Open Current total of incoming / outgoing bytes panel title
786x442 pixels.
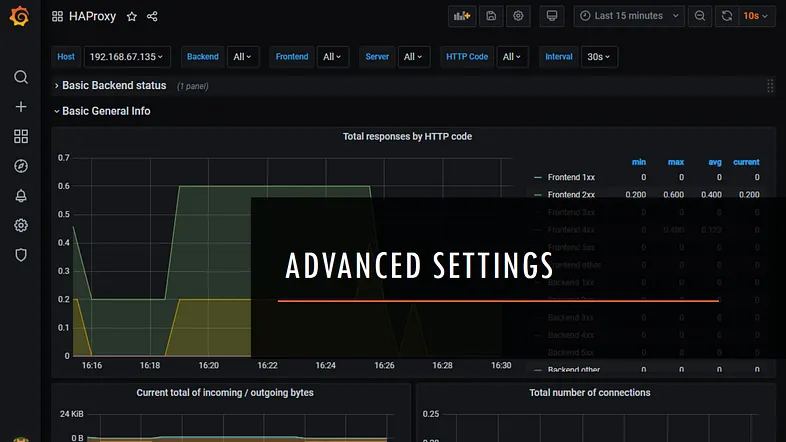[225, 392]
